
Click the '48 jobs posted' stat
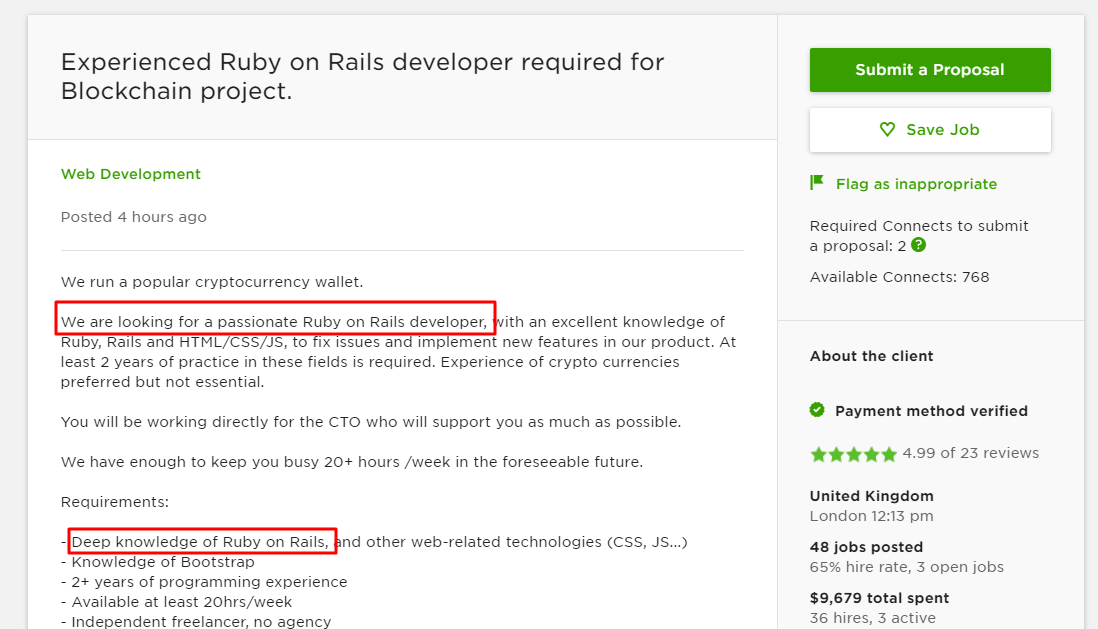click(866, 547)
